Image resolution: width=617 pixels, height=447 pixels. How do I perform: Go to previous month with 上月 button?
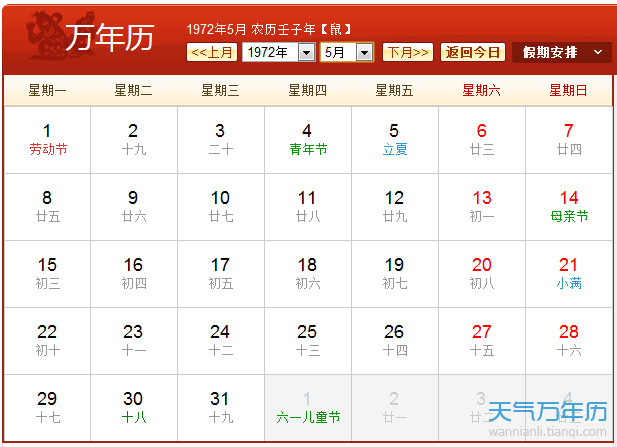point(212,52)
